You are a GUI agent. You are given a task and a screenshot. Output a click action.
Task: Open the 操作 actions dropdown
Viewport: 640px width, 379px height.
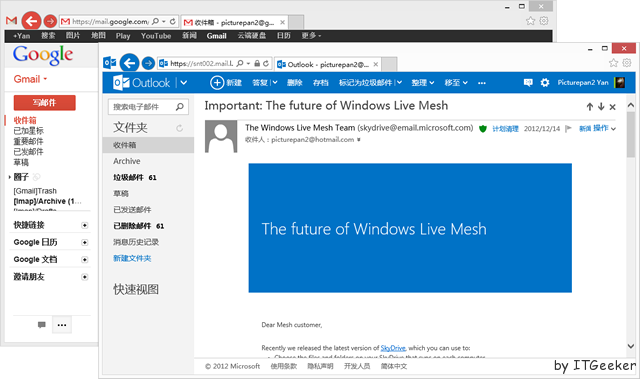pos(604,129)
